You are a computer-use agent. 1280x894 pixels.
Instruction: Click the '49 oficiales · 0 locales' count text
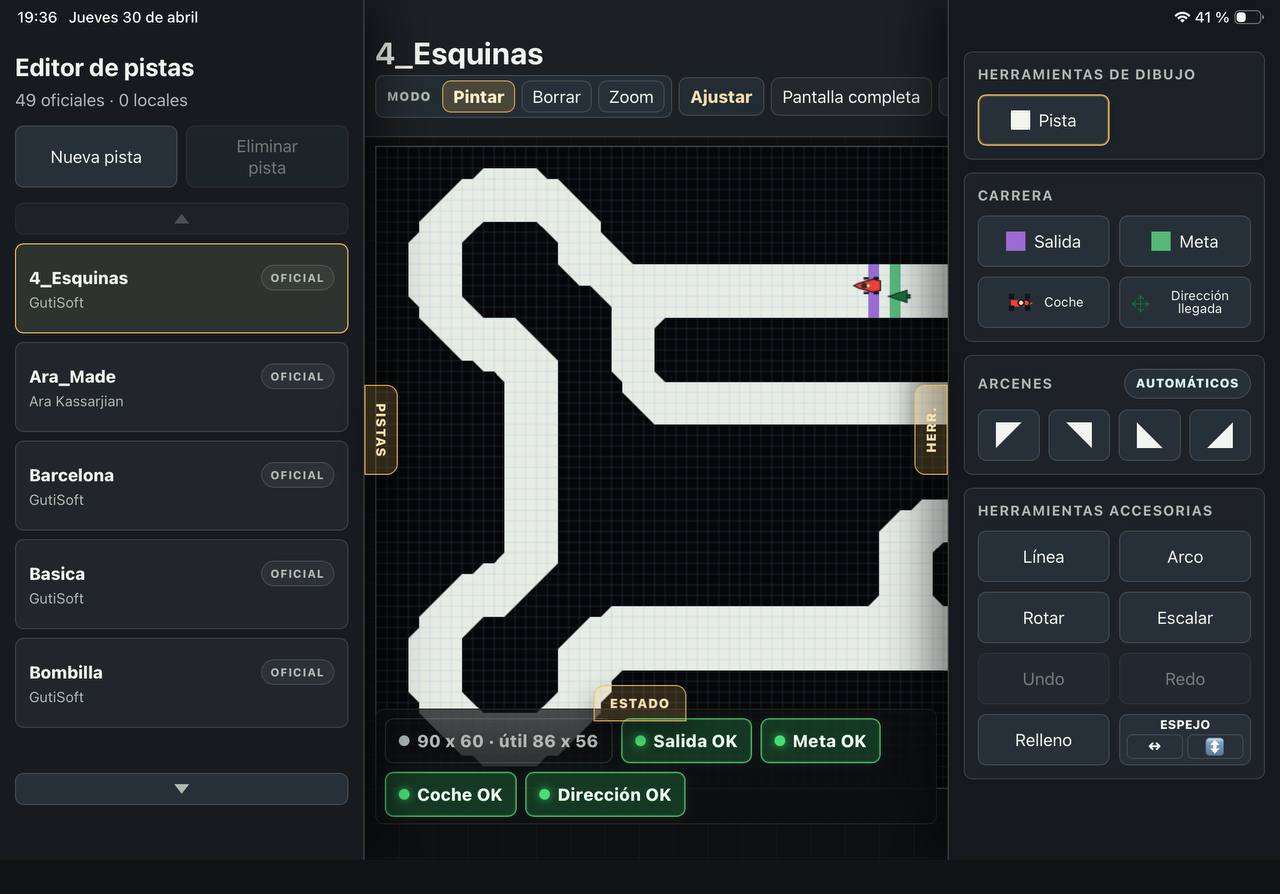tap(101, 100)
